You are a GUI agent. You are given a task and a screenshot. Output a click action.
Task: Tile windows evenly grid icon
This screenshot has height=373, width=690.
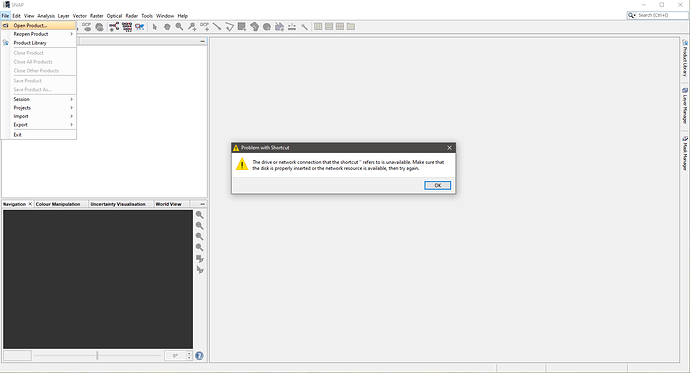pos(340,27)
